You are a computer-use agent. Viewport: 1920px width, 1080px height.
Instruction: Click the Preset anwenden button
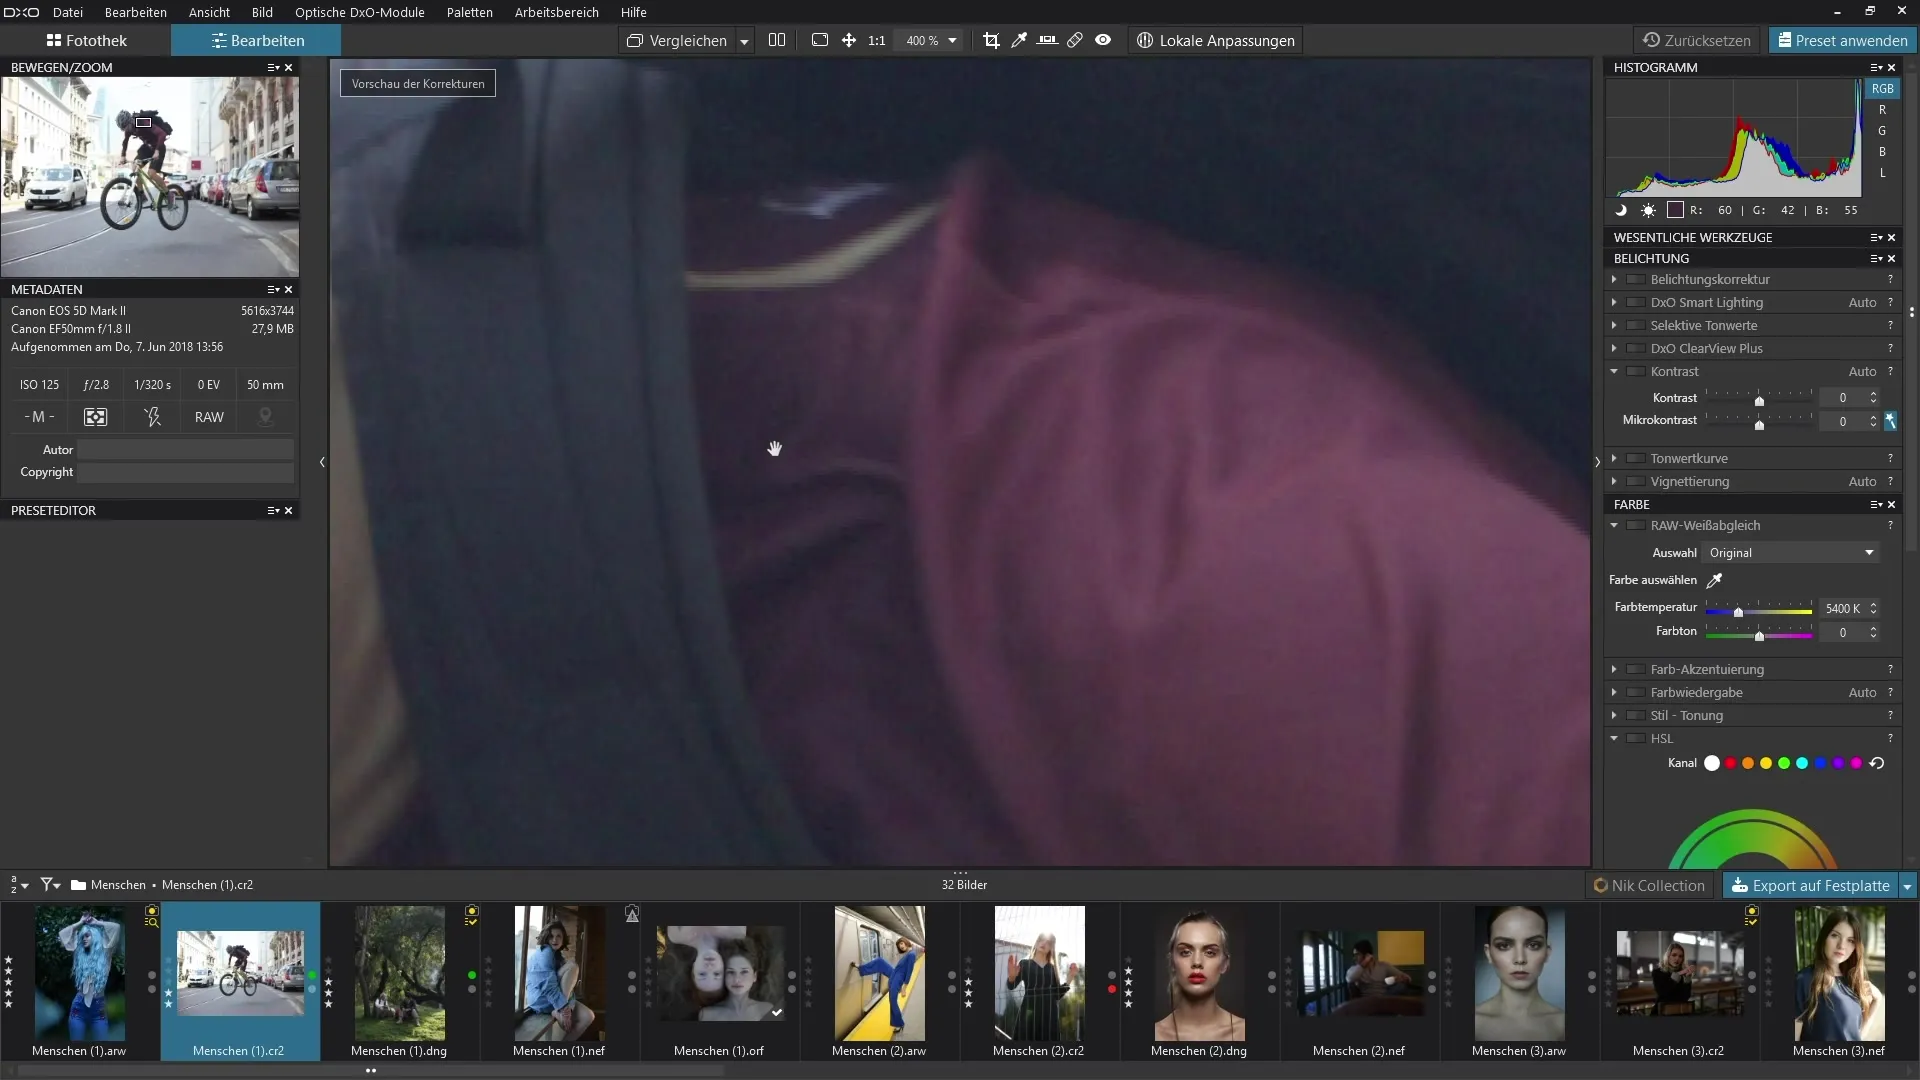click(1841, 41)
